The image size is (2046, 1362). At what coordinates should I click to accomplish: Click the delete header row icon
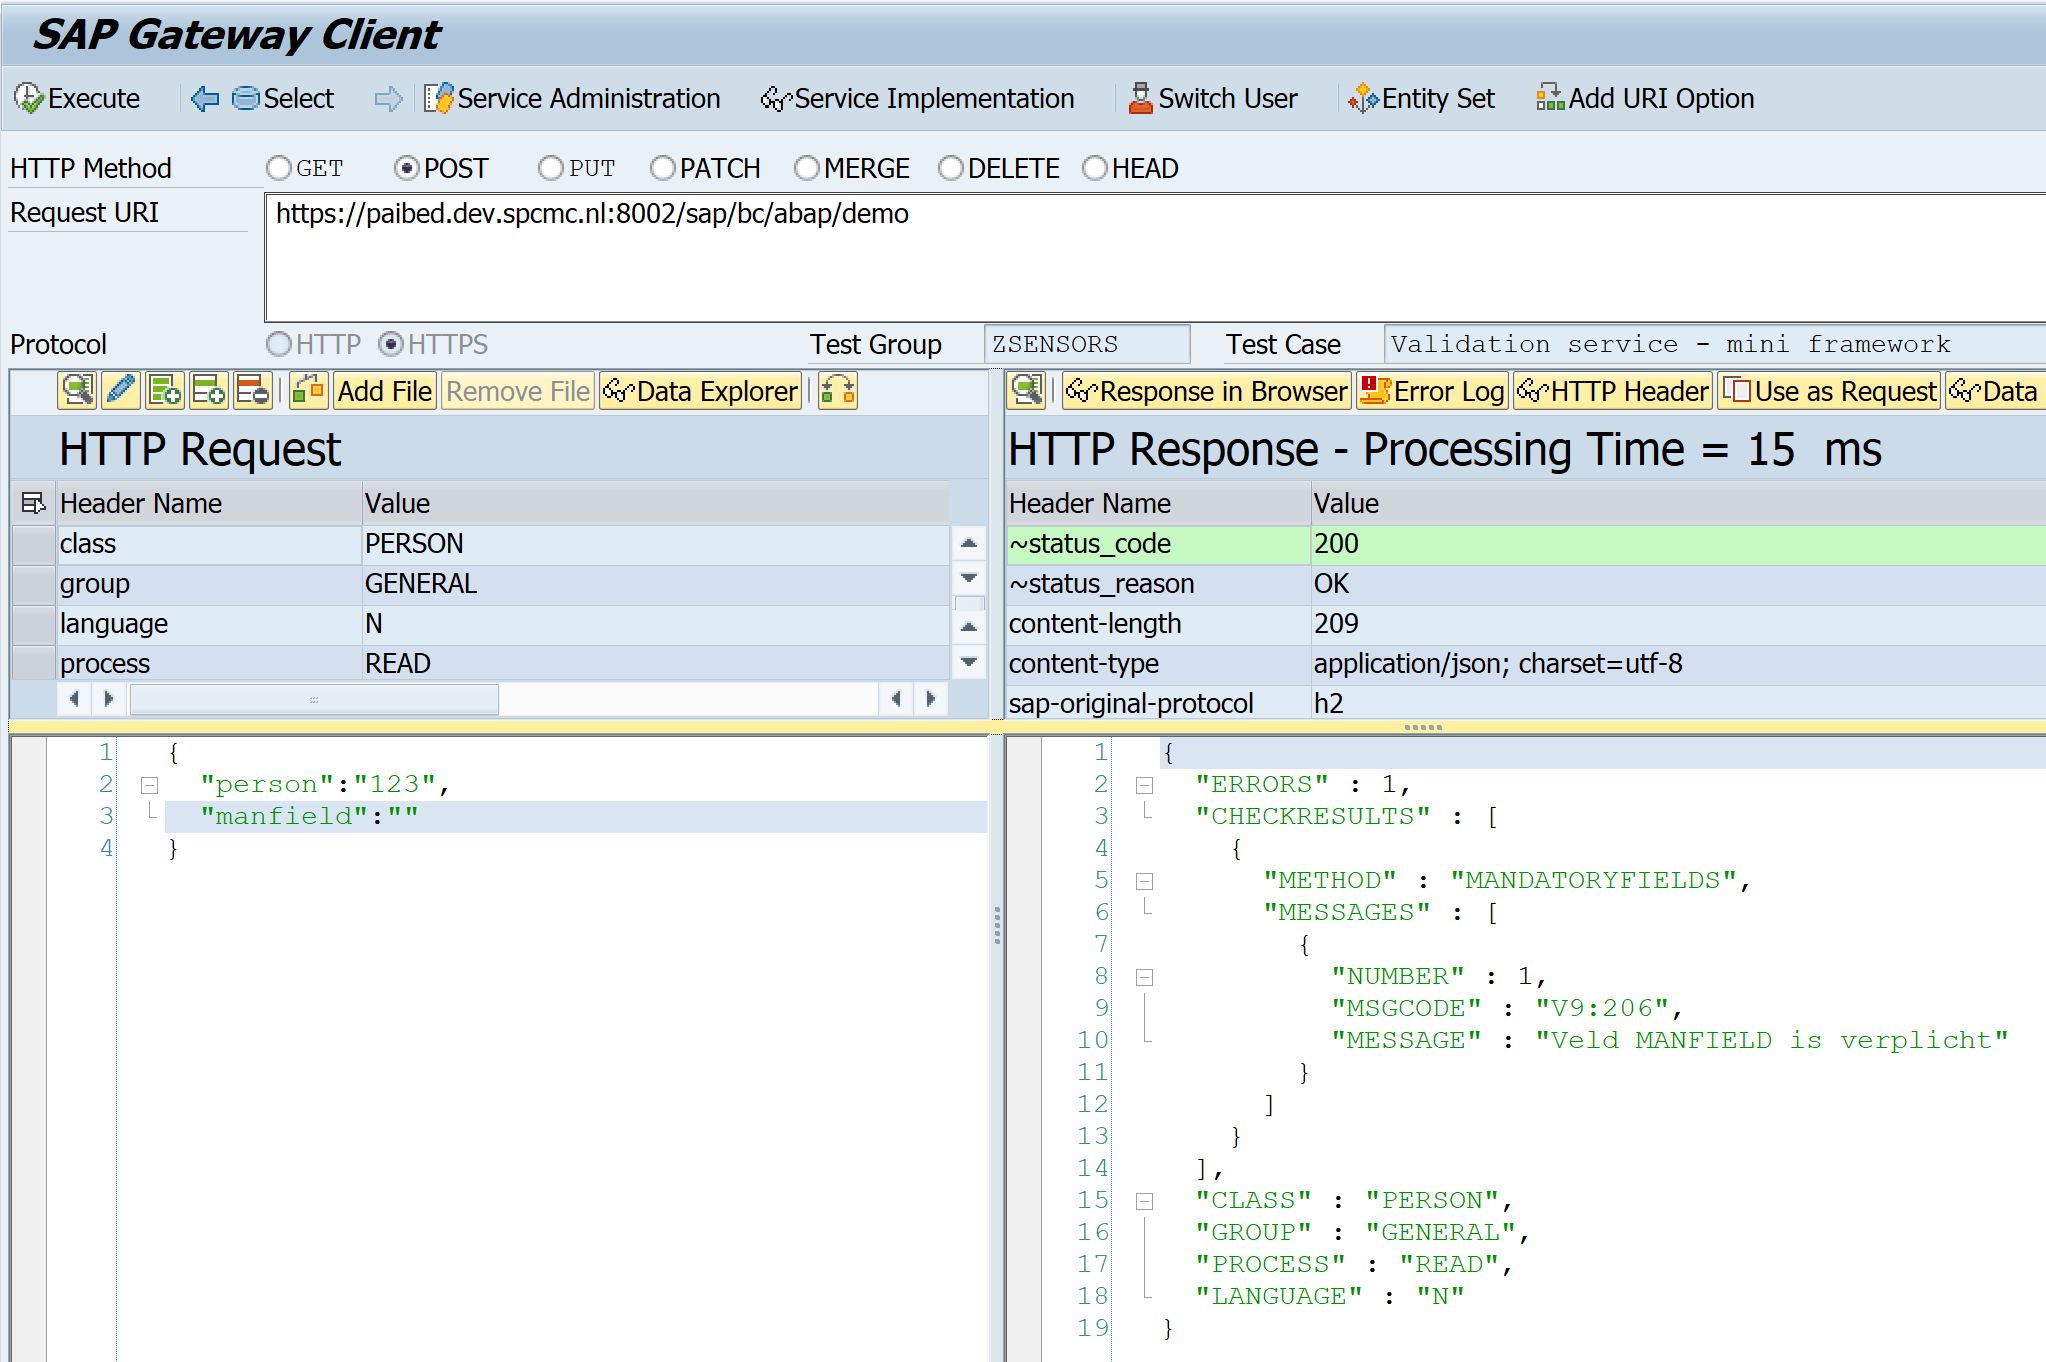pos(253,391)
